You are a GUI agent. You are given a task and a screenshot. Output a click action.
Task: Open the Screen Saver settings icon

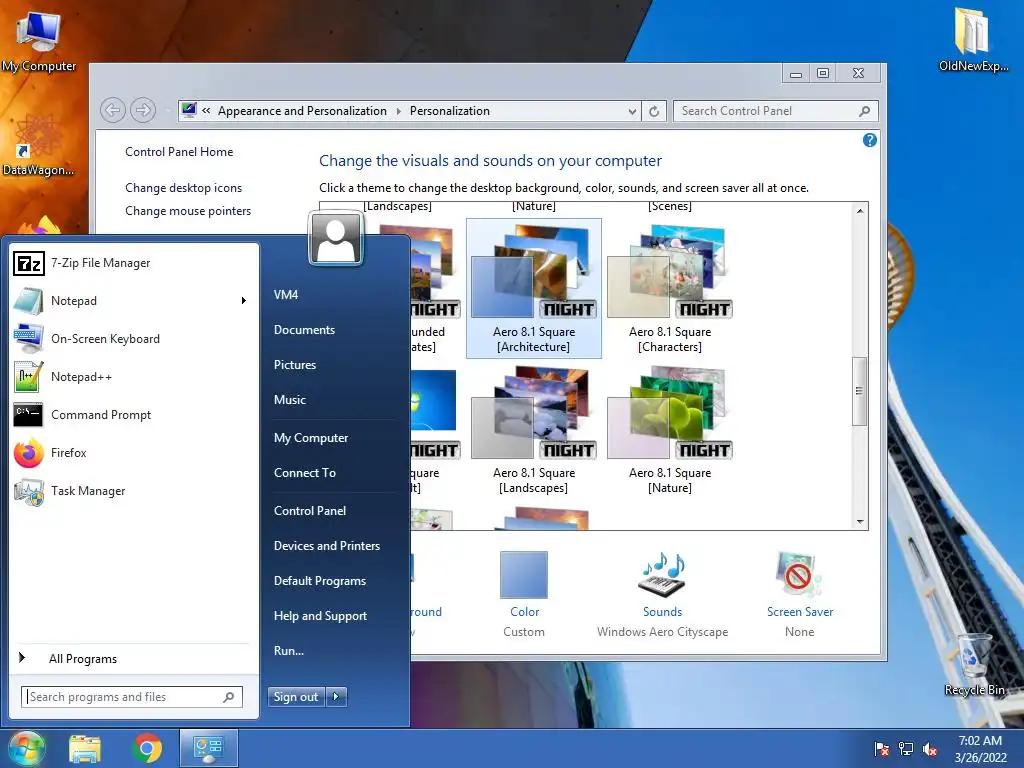pyautogui.click(x=799, y=575)
